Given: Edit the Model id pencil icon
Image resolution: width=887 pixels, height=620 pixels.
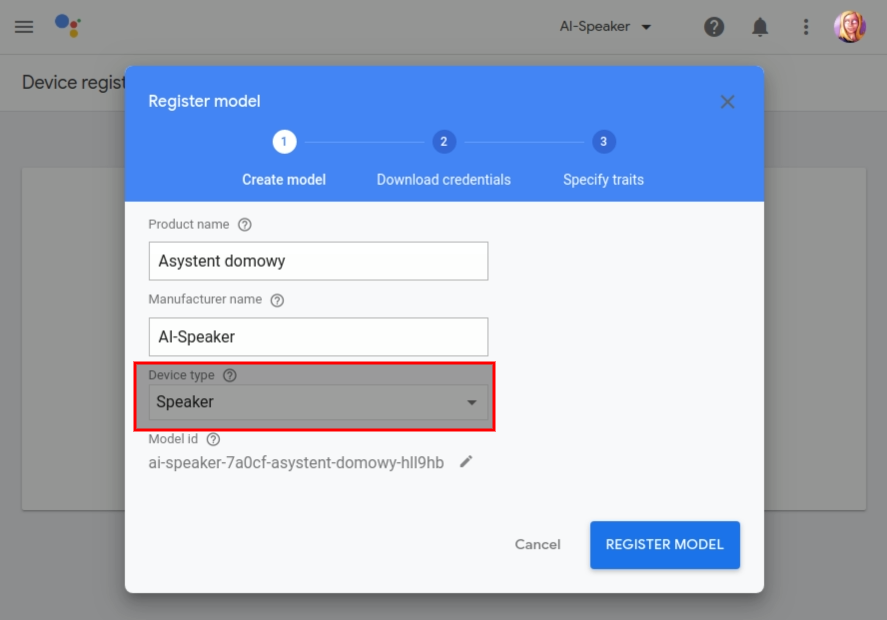Looking at the screenshot, I should point(466,462).
